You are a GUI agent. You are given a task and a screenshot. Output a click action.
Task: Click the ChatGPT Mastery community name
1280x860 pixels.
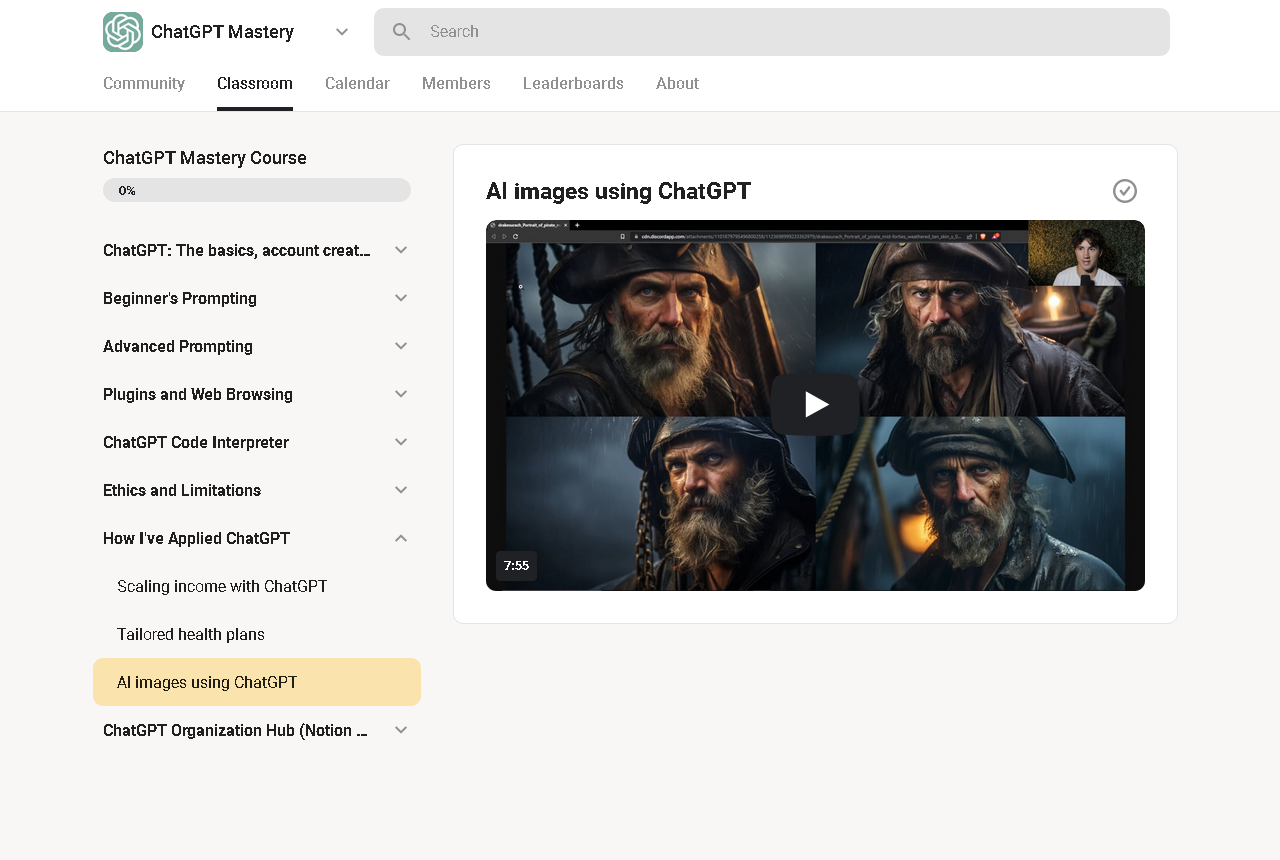pyautogui.click(x=222, y=32)
